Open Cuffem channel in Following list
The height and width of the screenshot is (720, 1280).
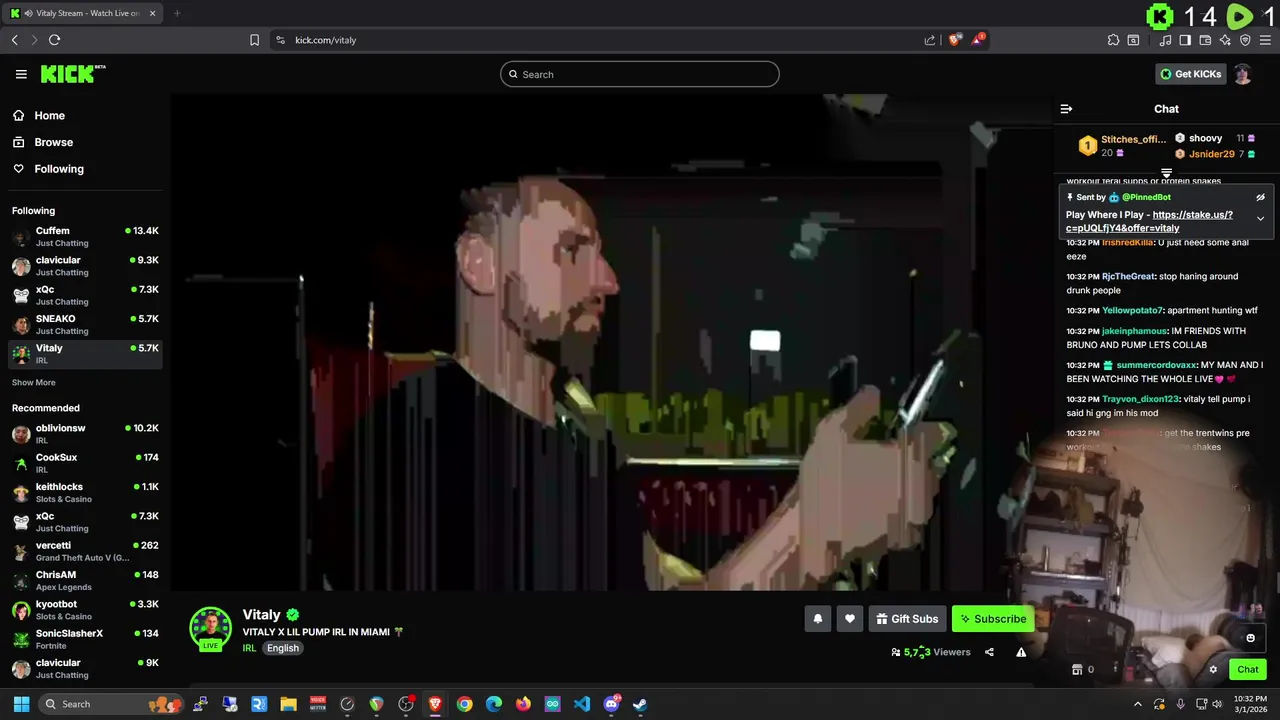(85, 237)
